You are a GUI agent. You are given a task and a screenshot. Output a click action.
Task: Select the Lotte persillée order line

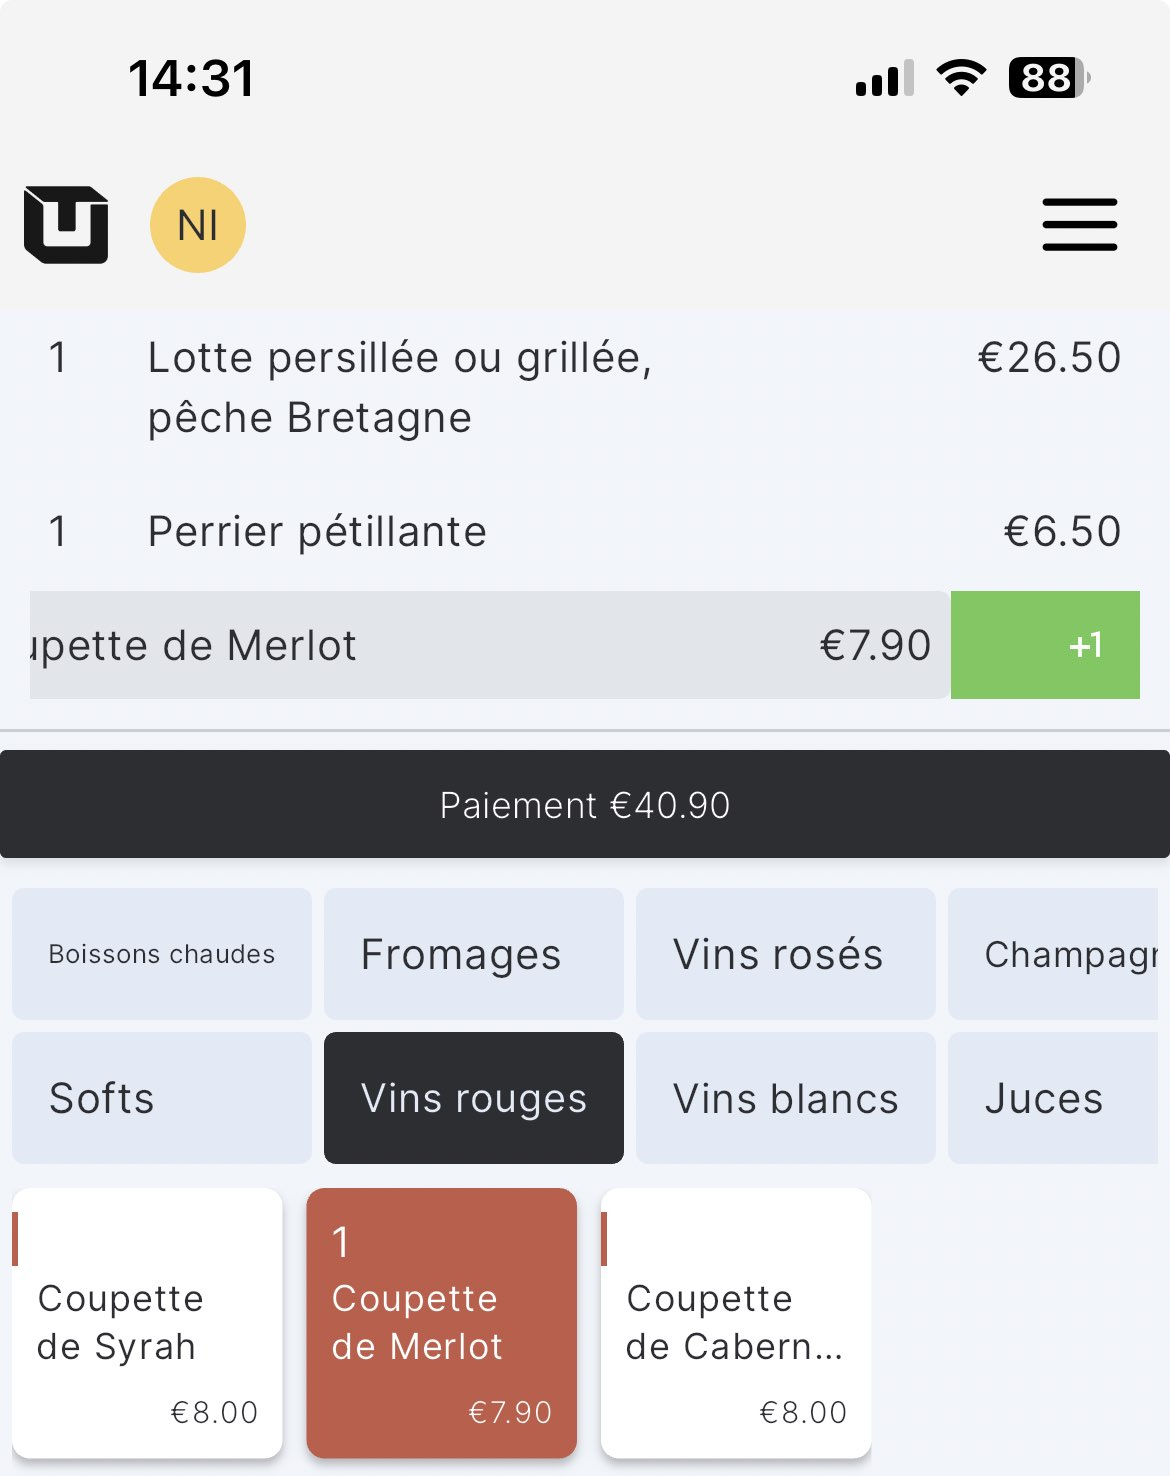click(x=585, y=388)
